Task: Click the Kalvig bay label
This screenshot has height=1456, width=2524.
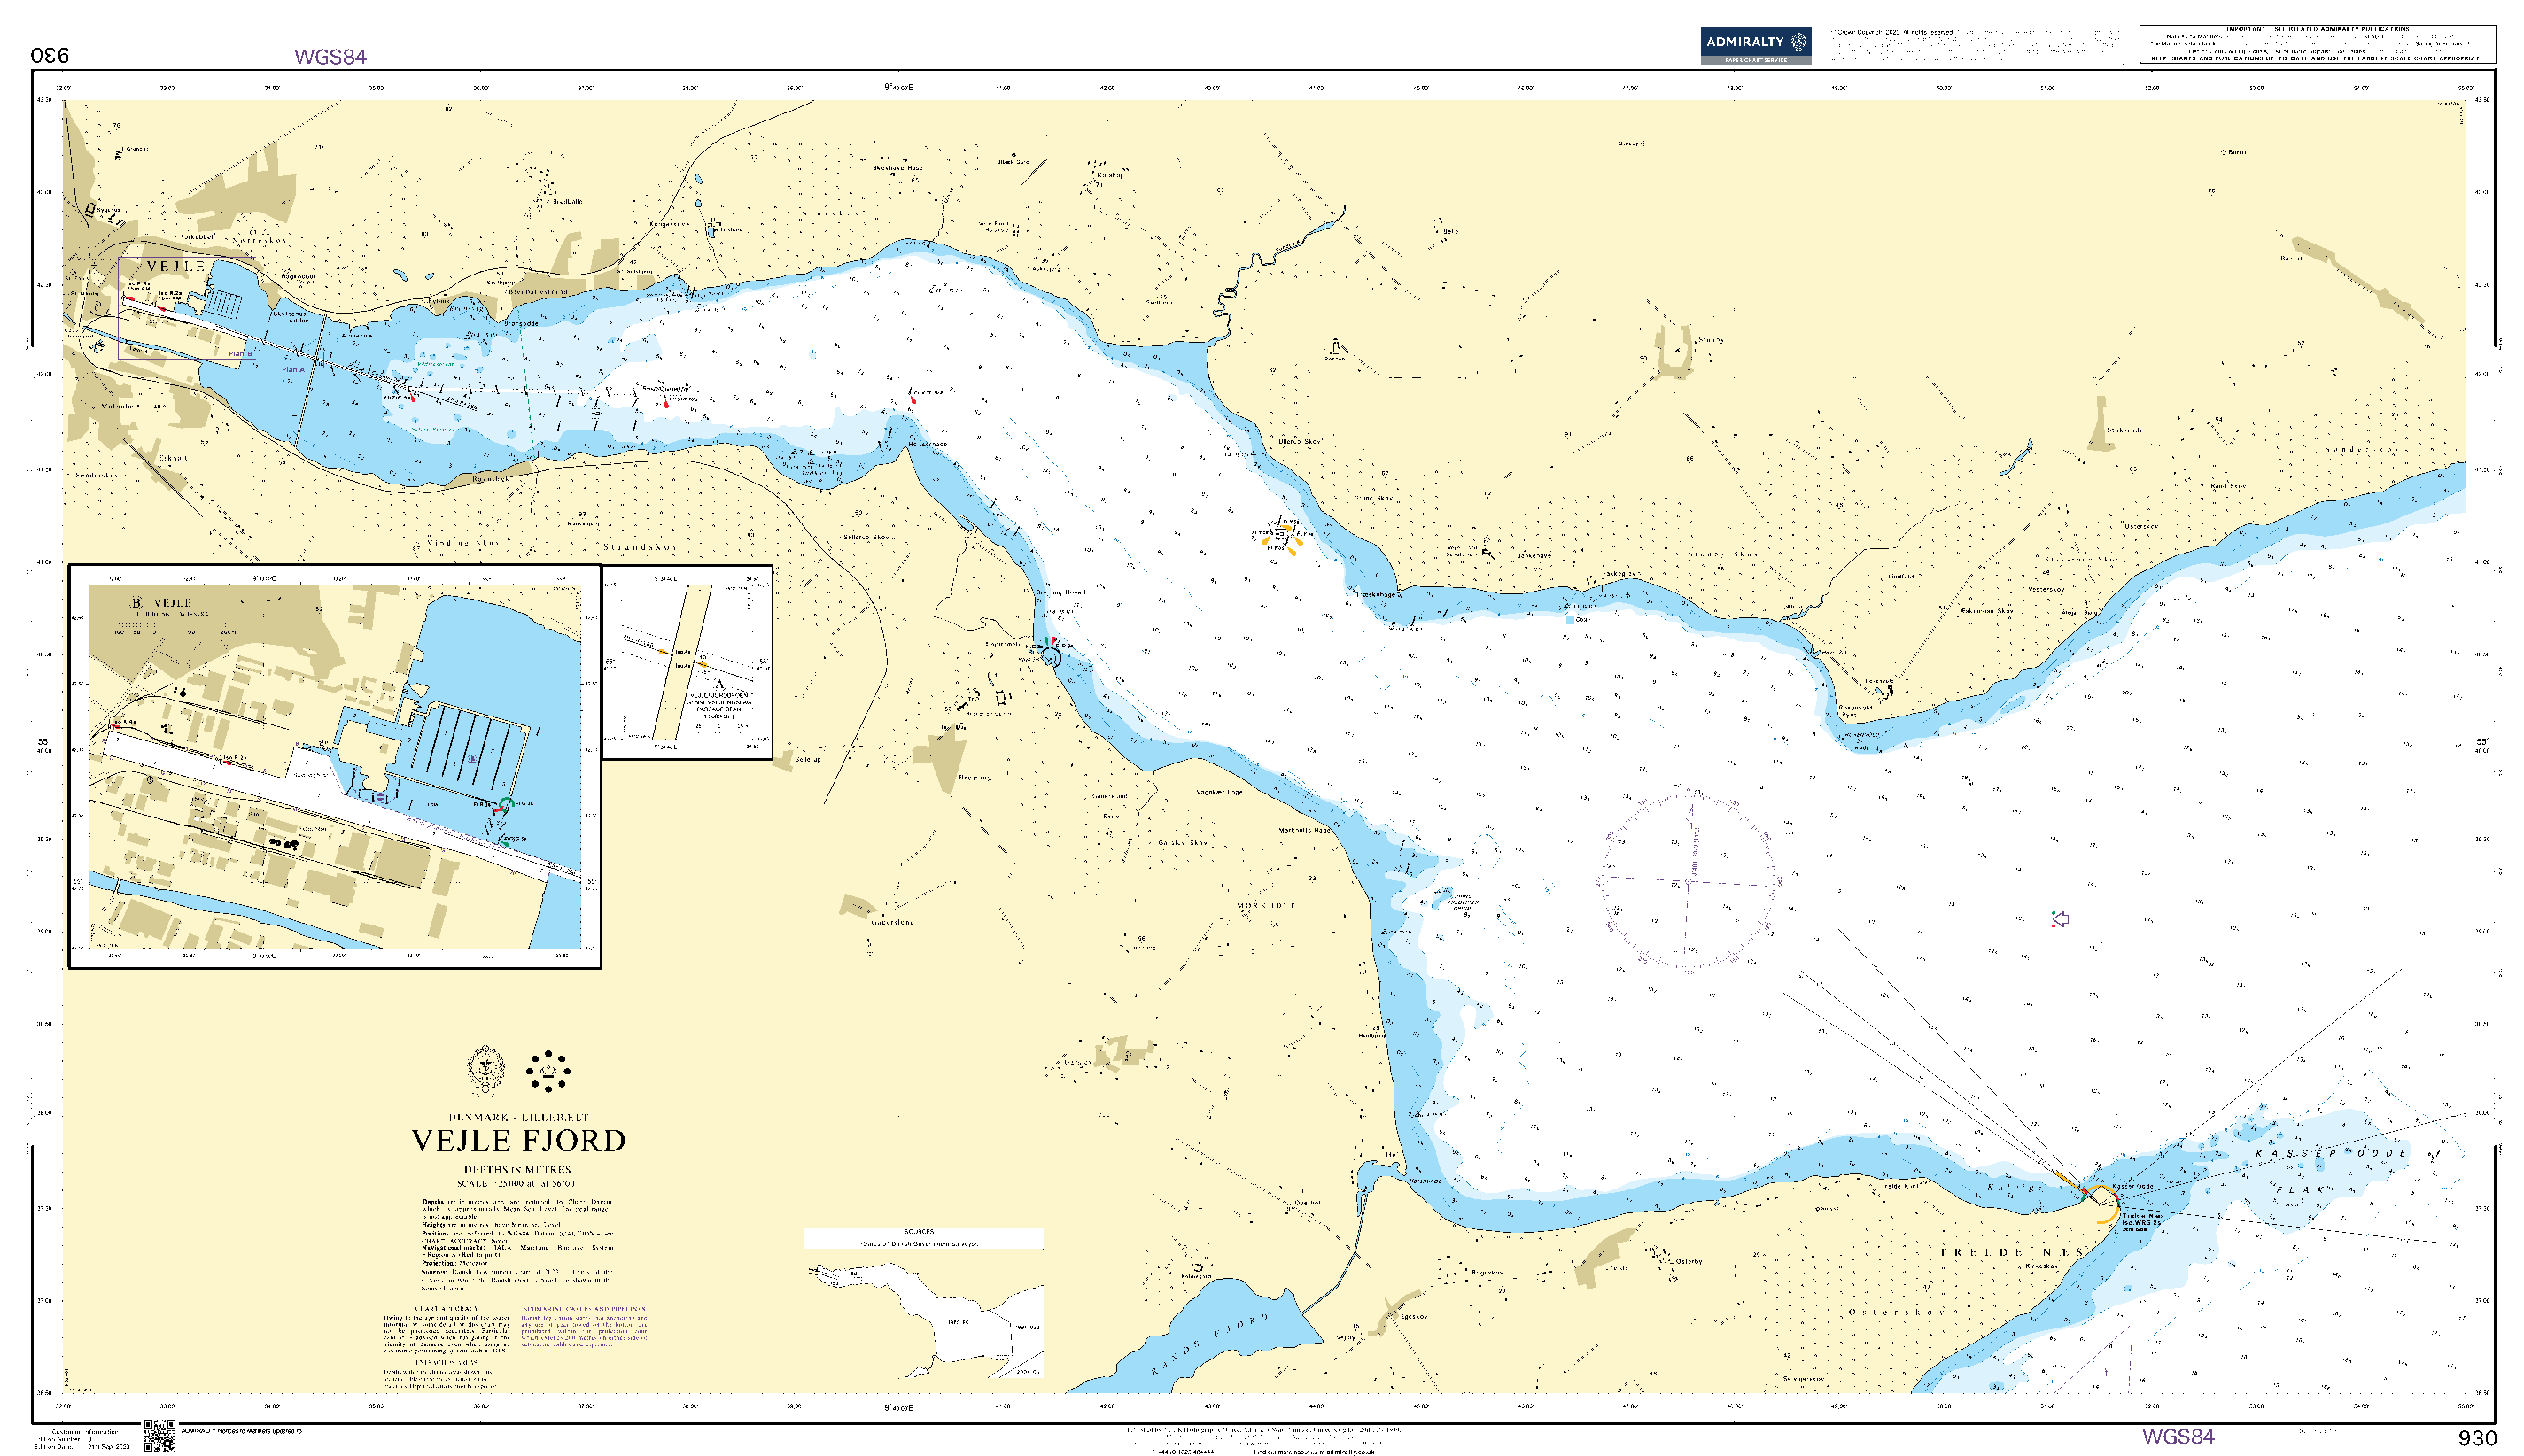Action: [2015, 1187]
